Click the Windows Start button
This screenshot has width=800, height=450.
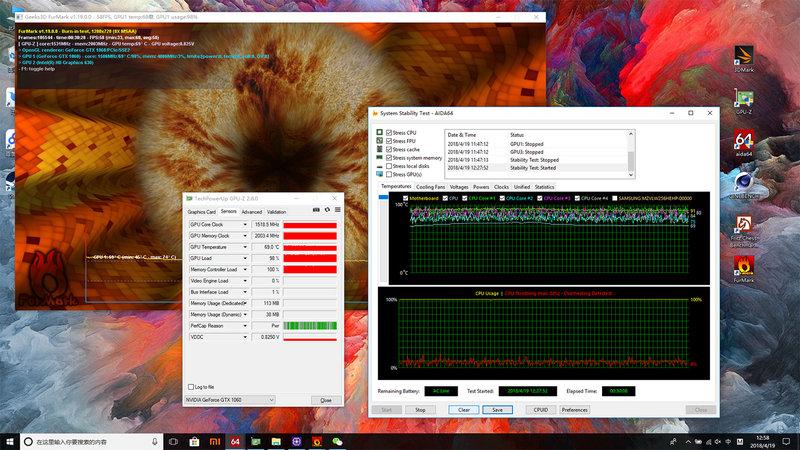(10, 441)
